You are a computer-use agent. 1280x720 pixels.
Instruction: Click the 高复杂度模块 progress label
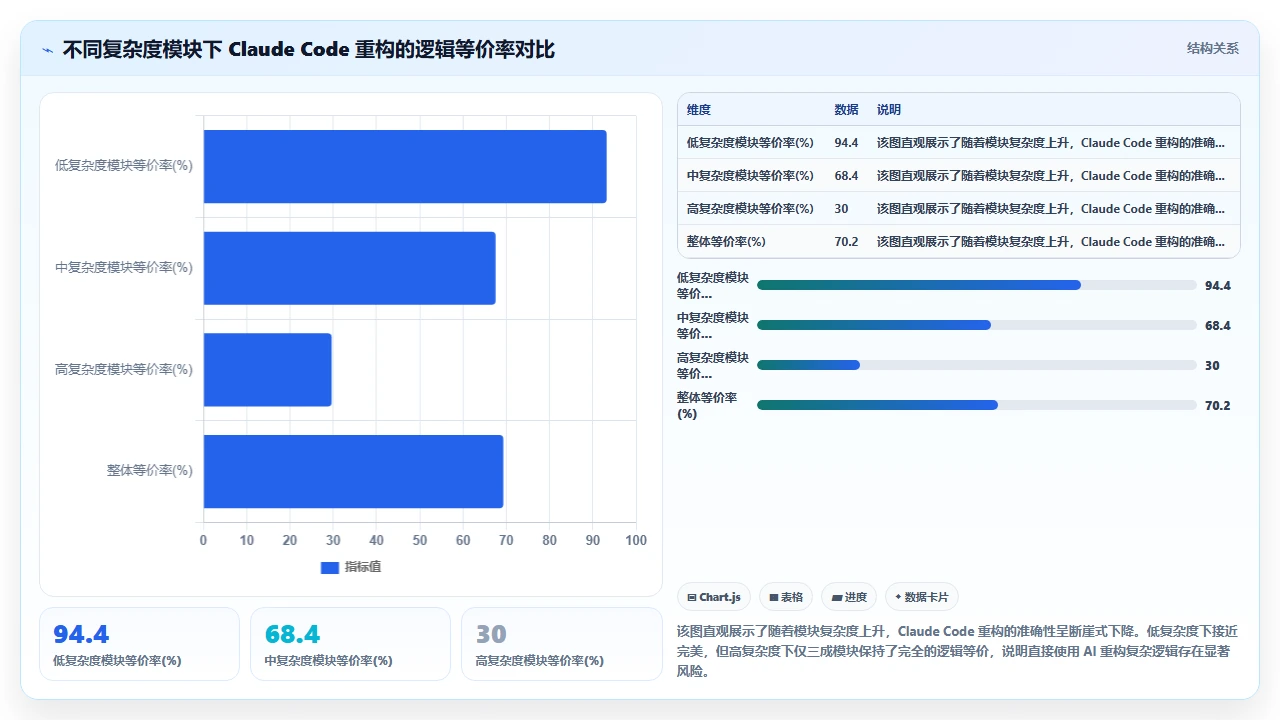(x=713, y=365)
